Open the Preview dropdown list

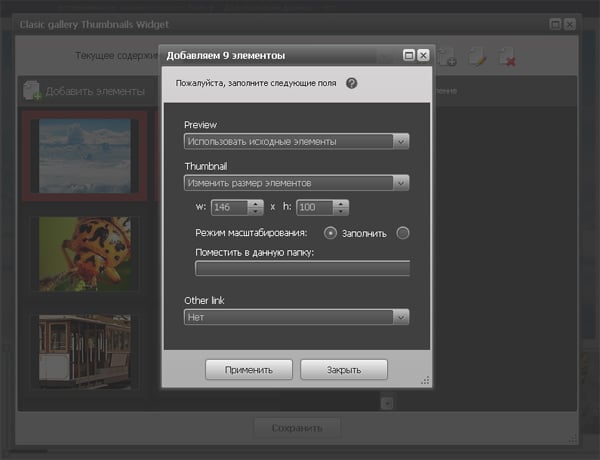pos(401,142)
